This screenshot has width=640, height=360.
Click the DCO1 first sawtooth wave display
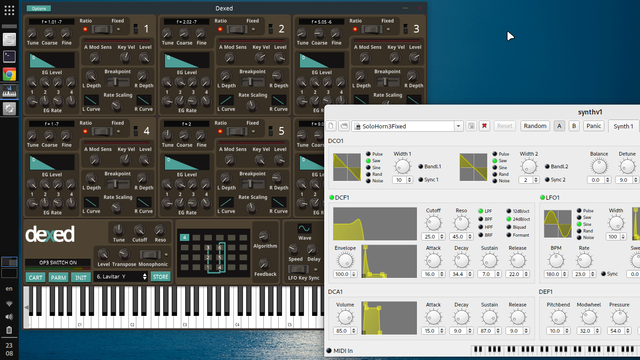point(347,167)
